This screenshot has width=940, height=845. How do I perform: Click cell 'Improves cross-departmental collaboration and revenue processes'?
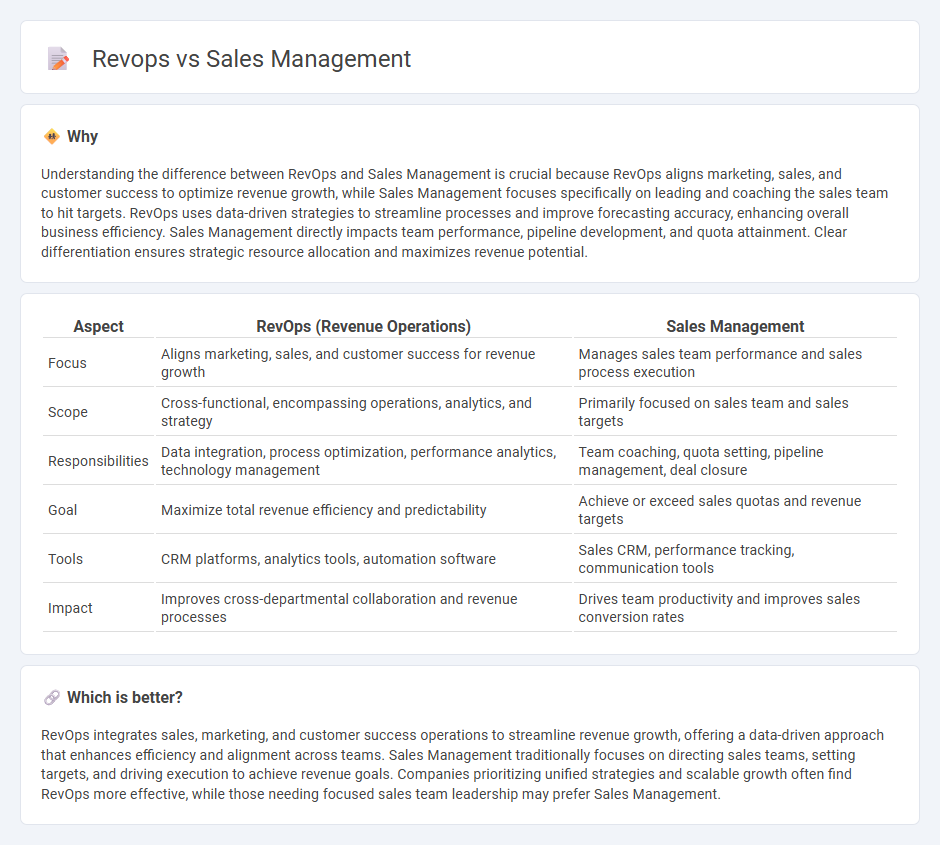pyautogui.click(x=363, y=608)
